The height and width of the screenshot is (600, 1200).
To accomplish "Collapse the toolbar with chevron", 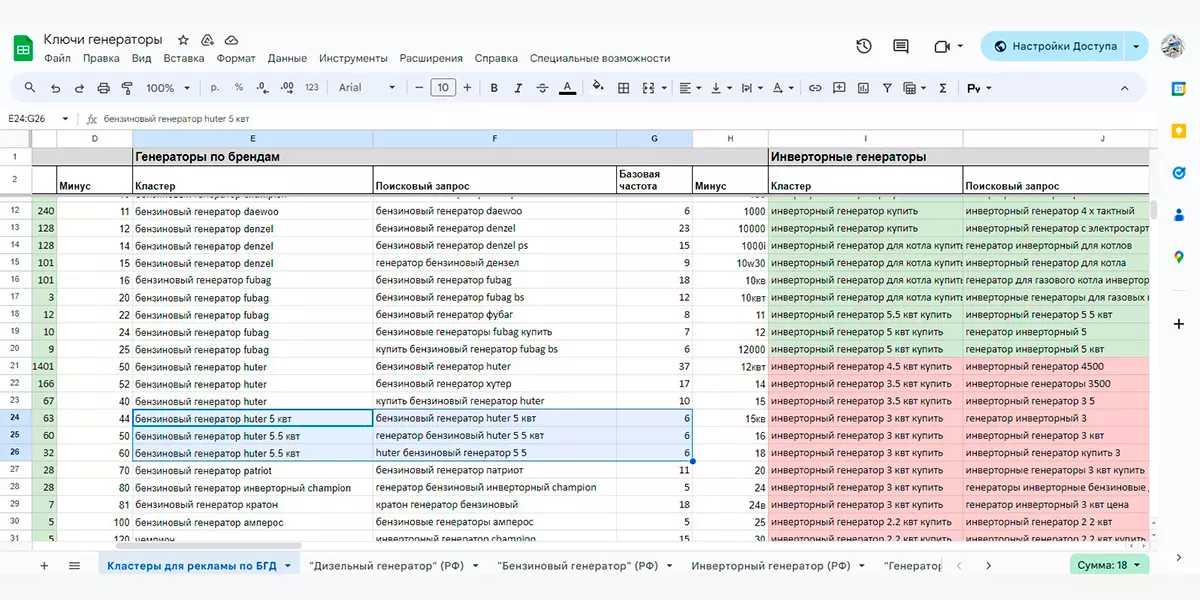I will pos(1124,88).
